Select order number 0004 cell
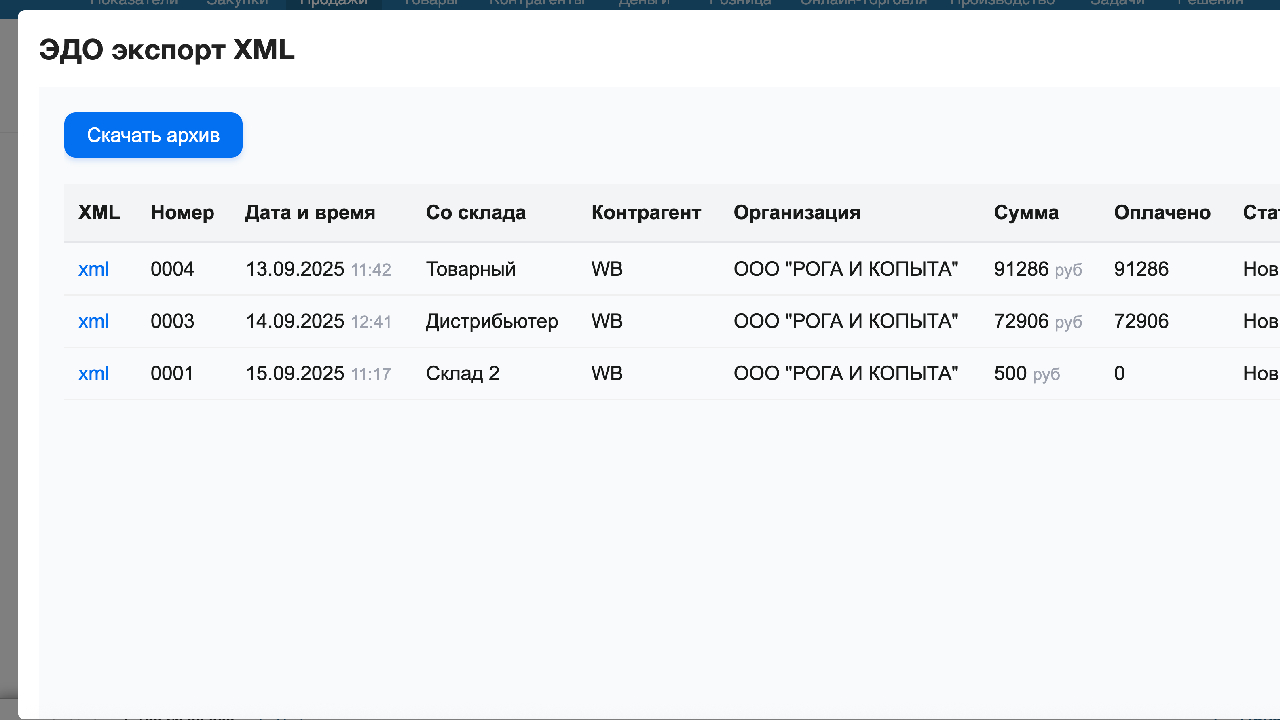The width and height of the screenshot is (1280, 720). coord(172,269)
